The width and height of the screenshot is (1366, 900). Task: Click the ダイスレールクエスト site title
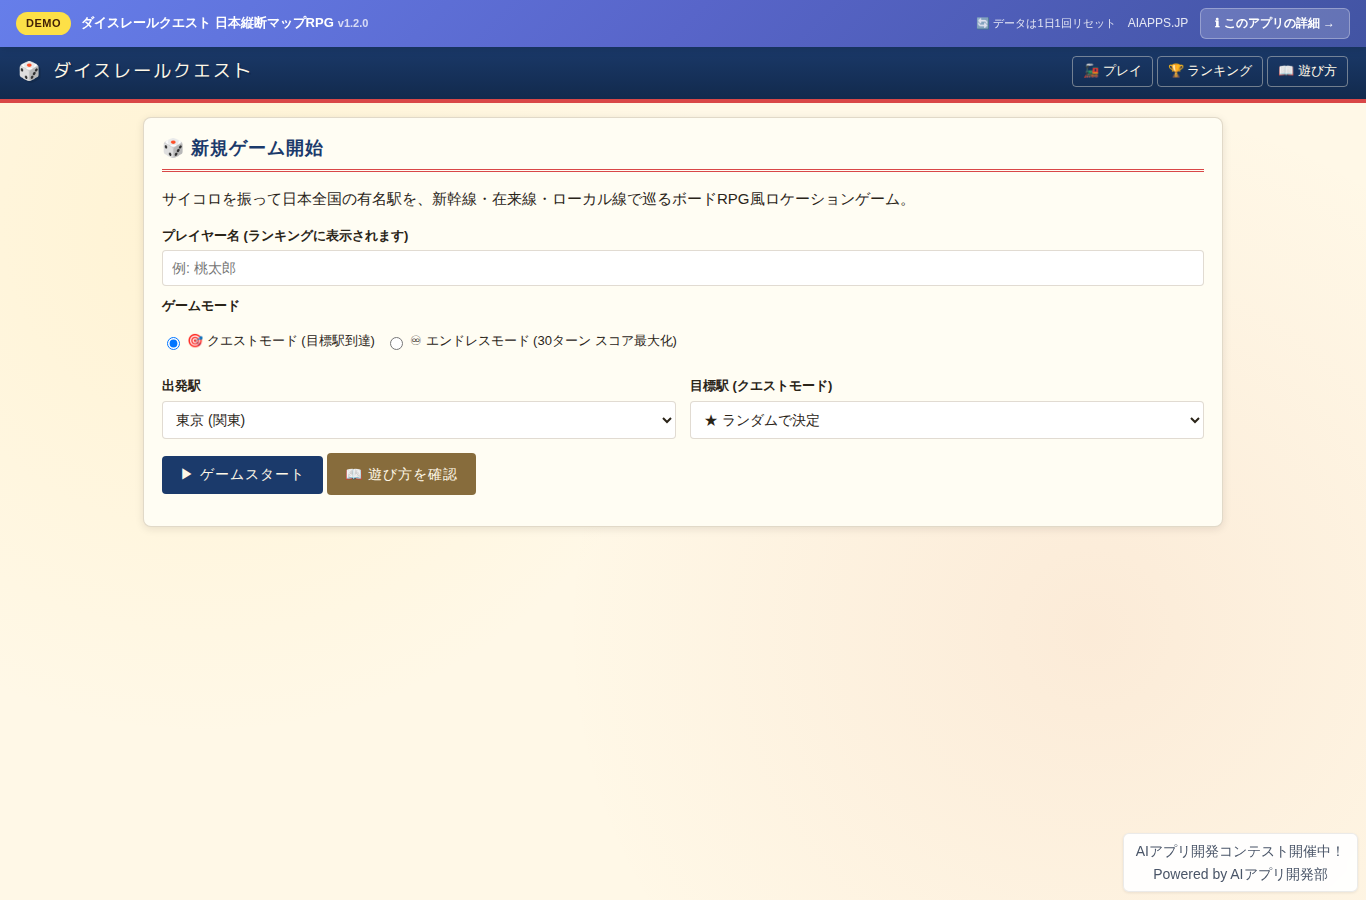[152, 70]
